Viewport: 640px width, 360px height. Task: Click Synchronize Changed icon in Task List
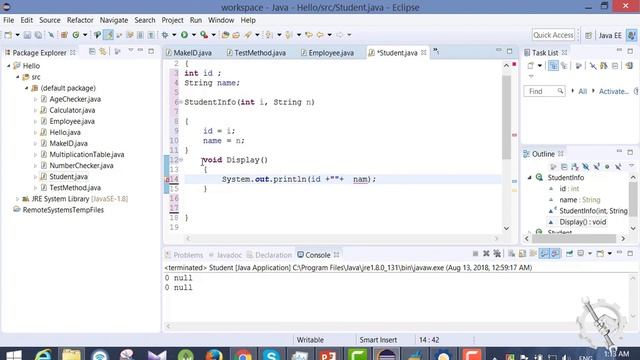(629, 66)
